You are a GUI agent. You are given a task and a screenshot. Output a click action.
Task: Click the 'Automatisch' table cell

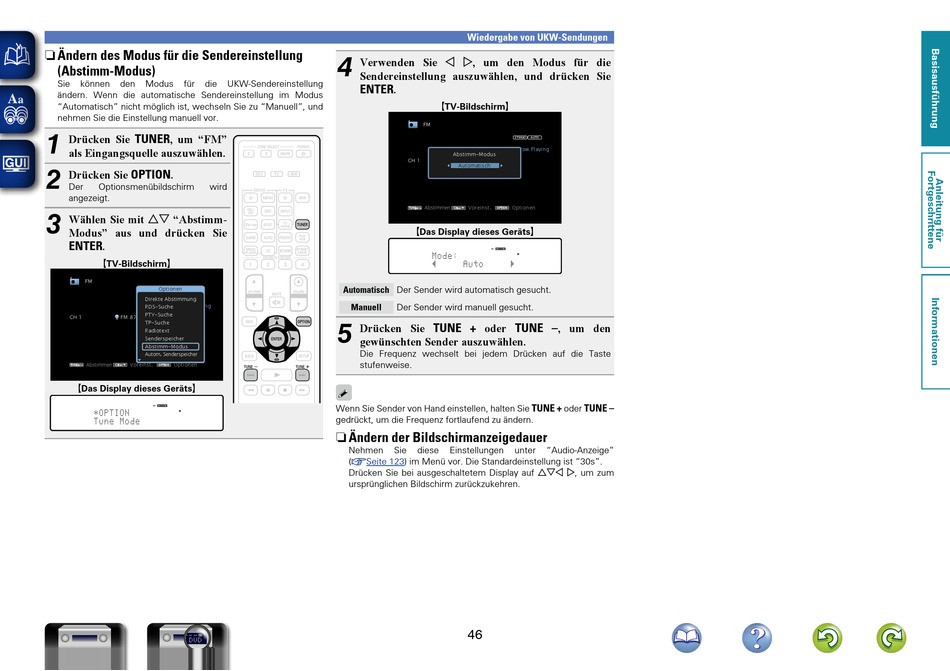click(x=366, y=290)
